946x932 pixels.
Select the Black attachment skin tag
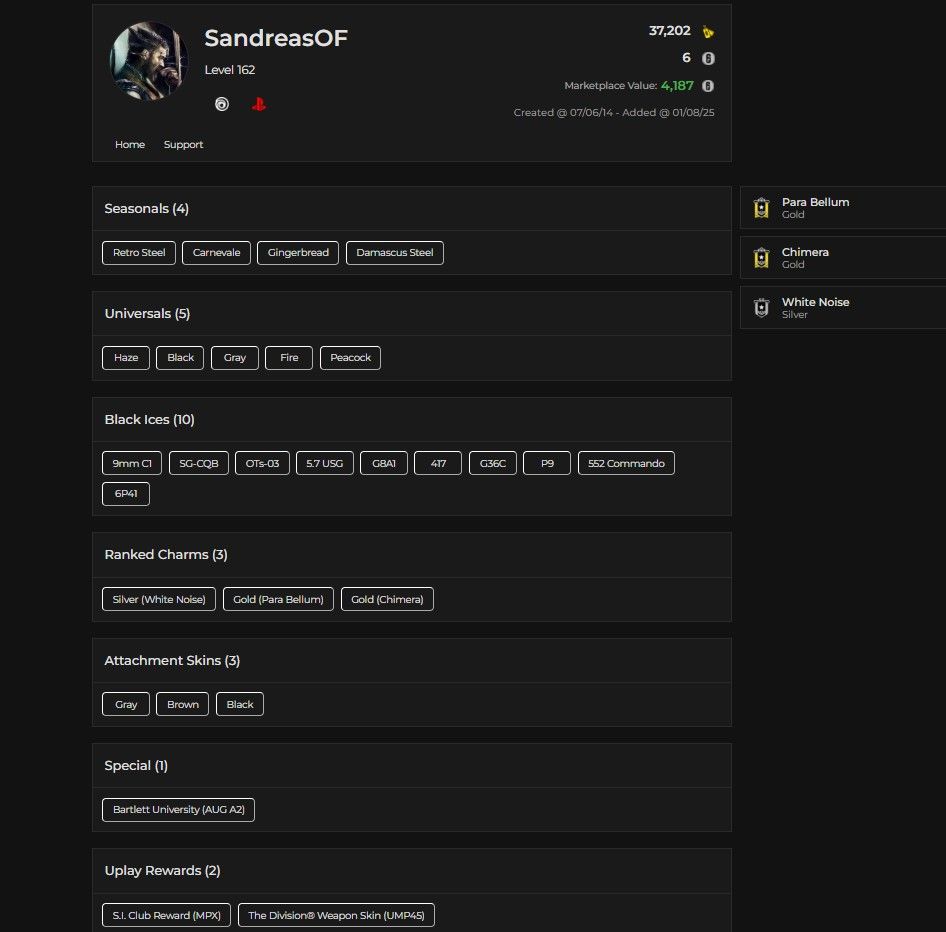tap(240, 704)
